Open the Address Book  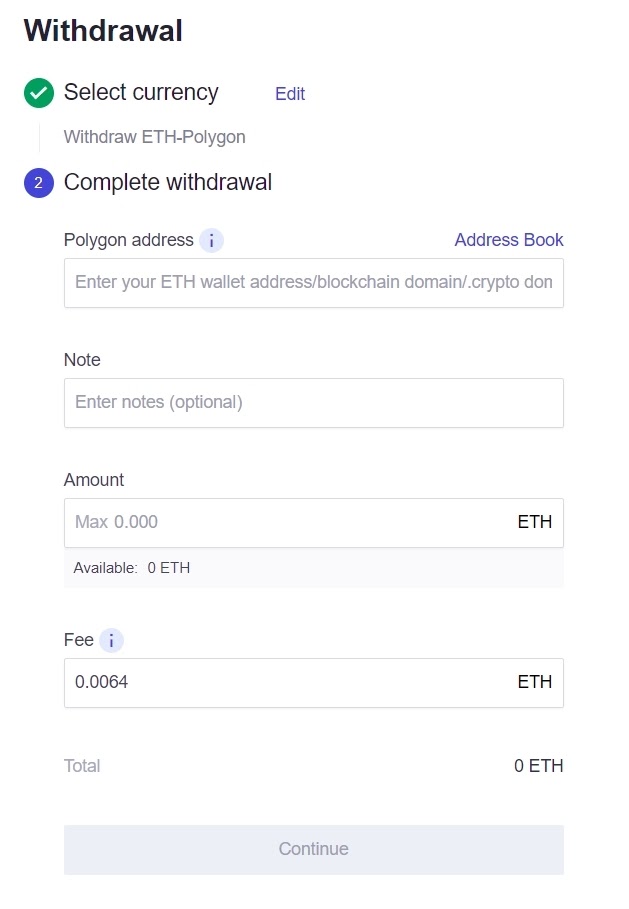tap(508, 240)
